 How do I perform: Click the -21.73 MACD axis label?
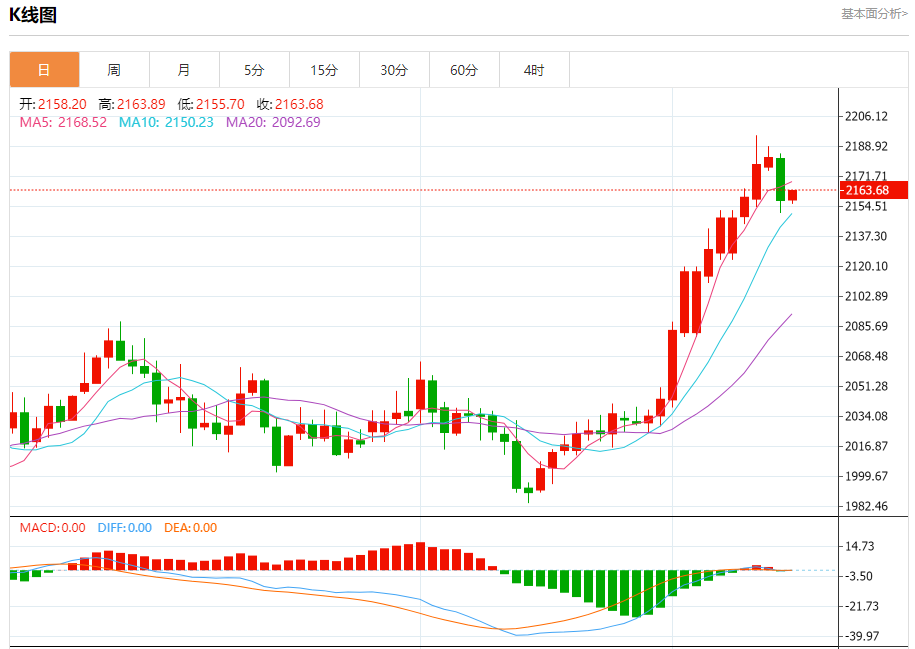point(862,606)
